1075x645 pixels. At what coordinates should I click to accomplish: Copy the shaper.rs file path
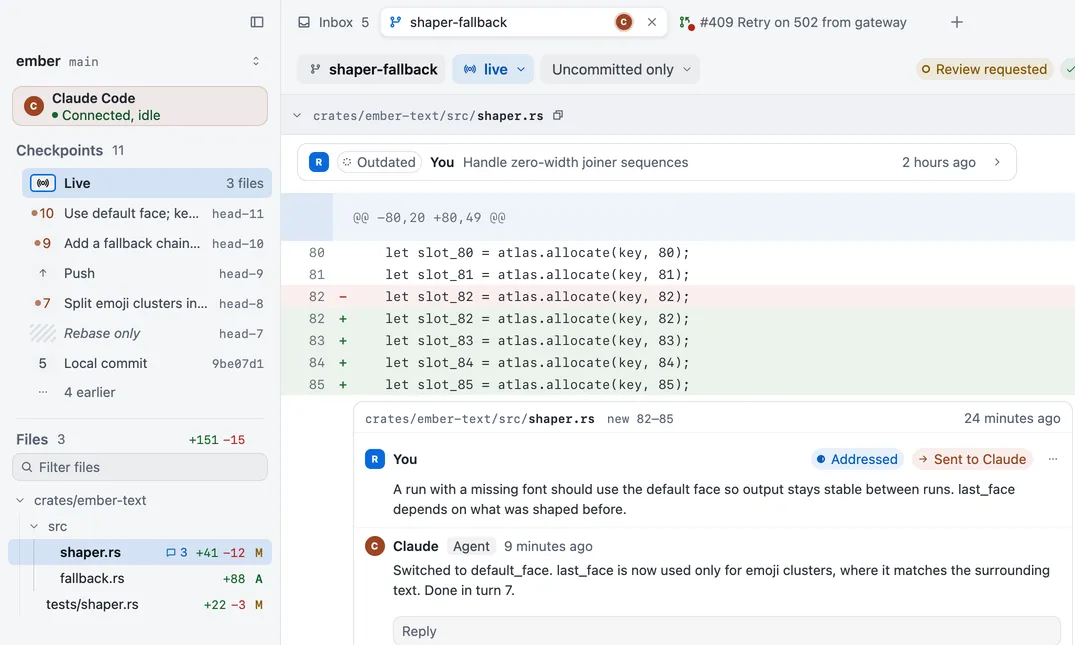click(558, 115)
